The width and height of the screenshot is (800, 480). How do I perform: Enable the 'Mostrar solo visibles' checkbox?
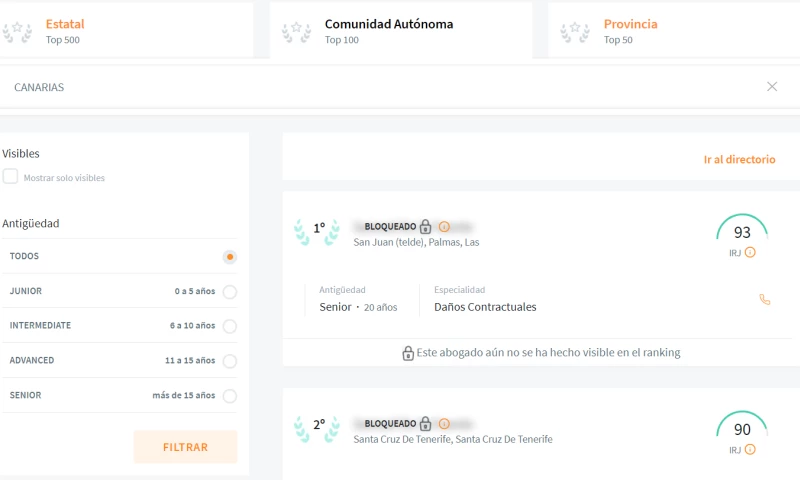click(x=11, y=177)
